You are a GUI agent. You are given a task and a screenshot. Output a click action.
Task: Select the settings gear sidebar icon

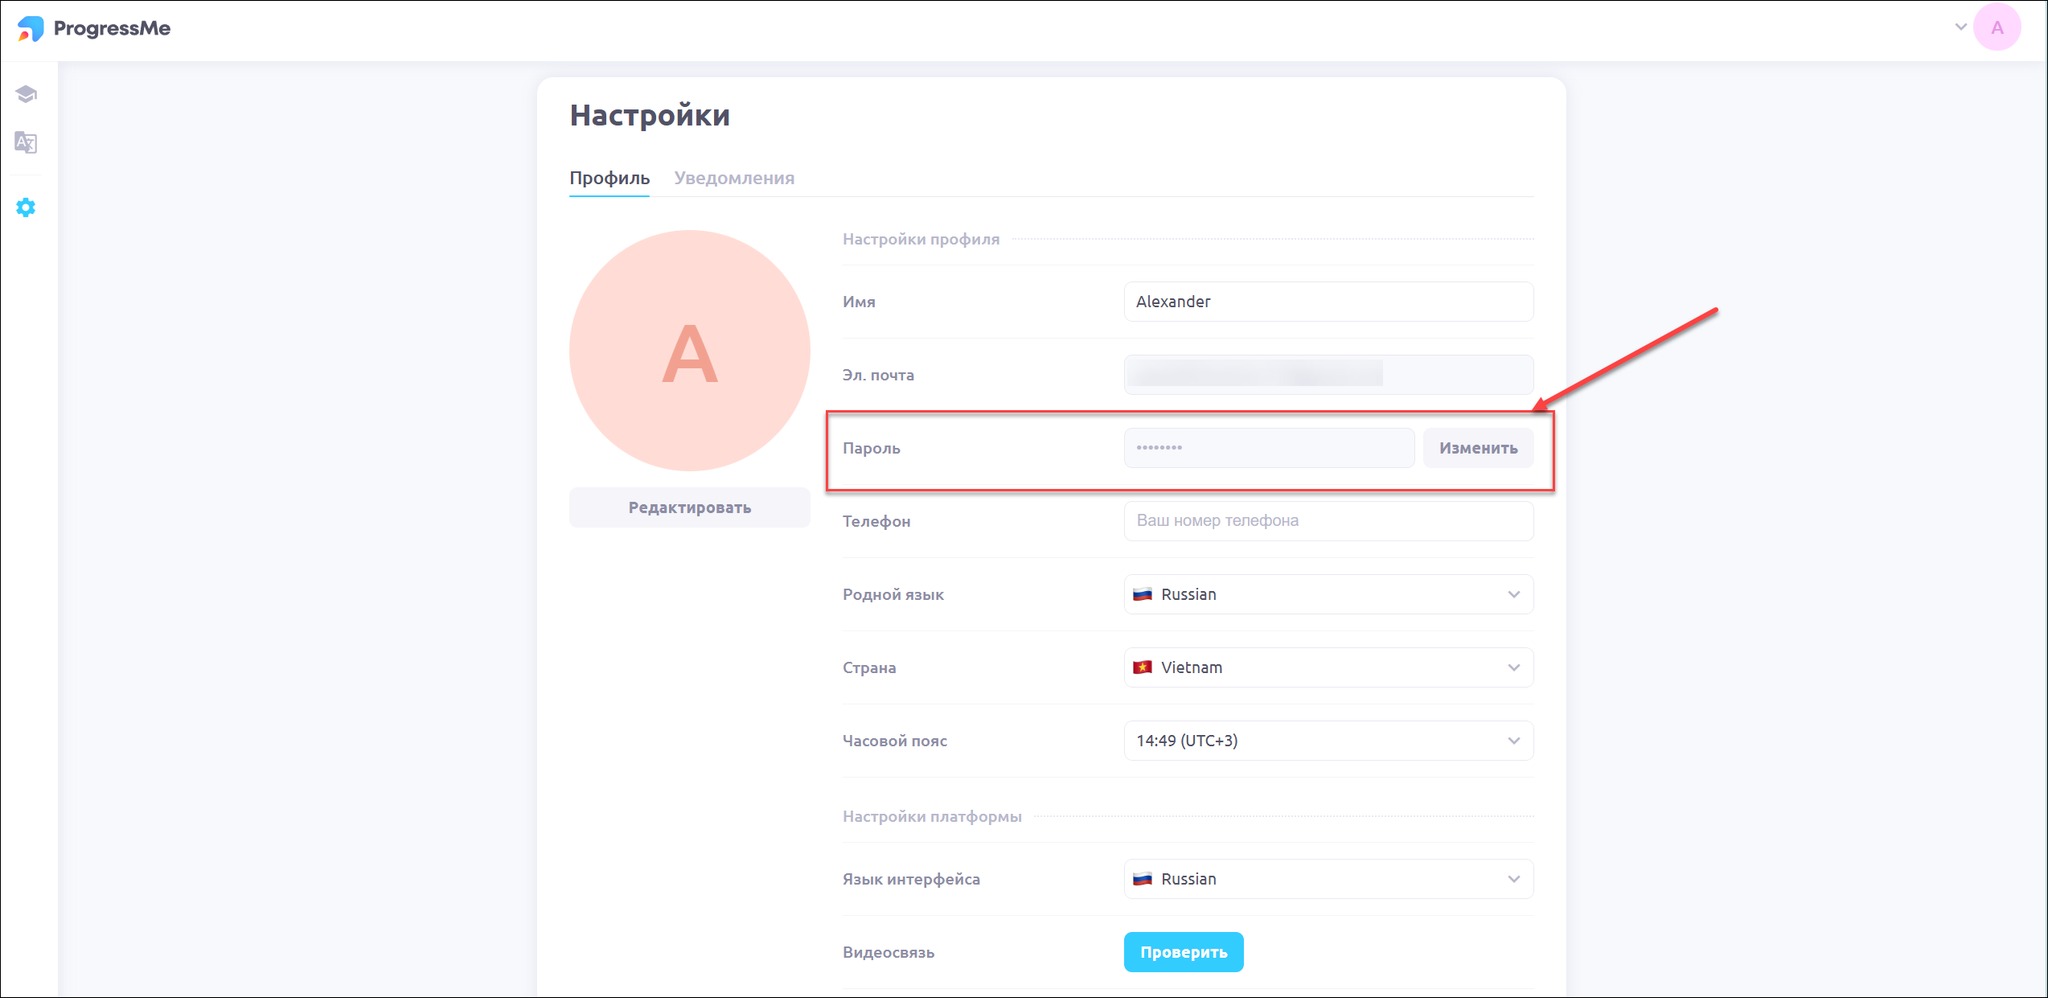(26, 208)
